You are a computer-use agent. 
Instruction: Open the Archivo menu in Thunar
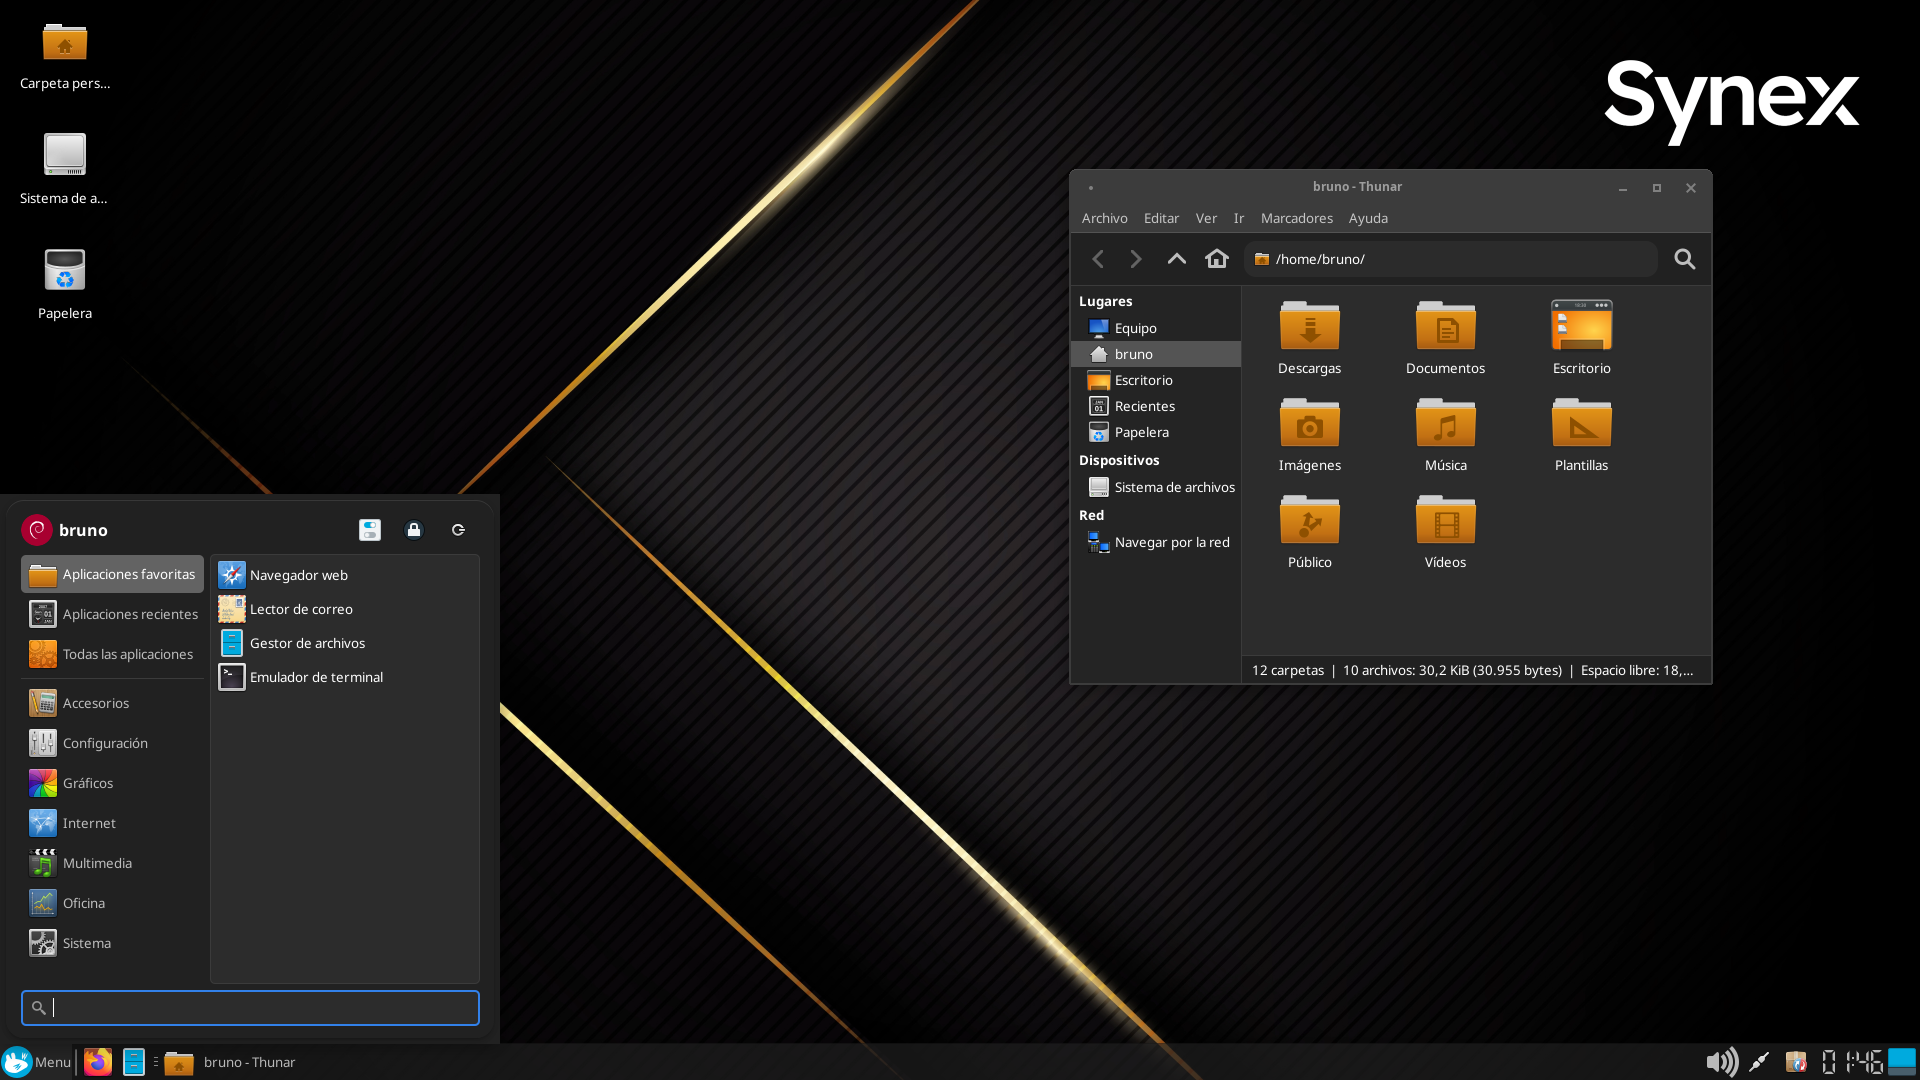point(1104,218)
